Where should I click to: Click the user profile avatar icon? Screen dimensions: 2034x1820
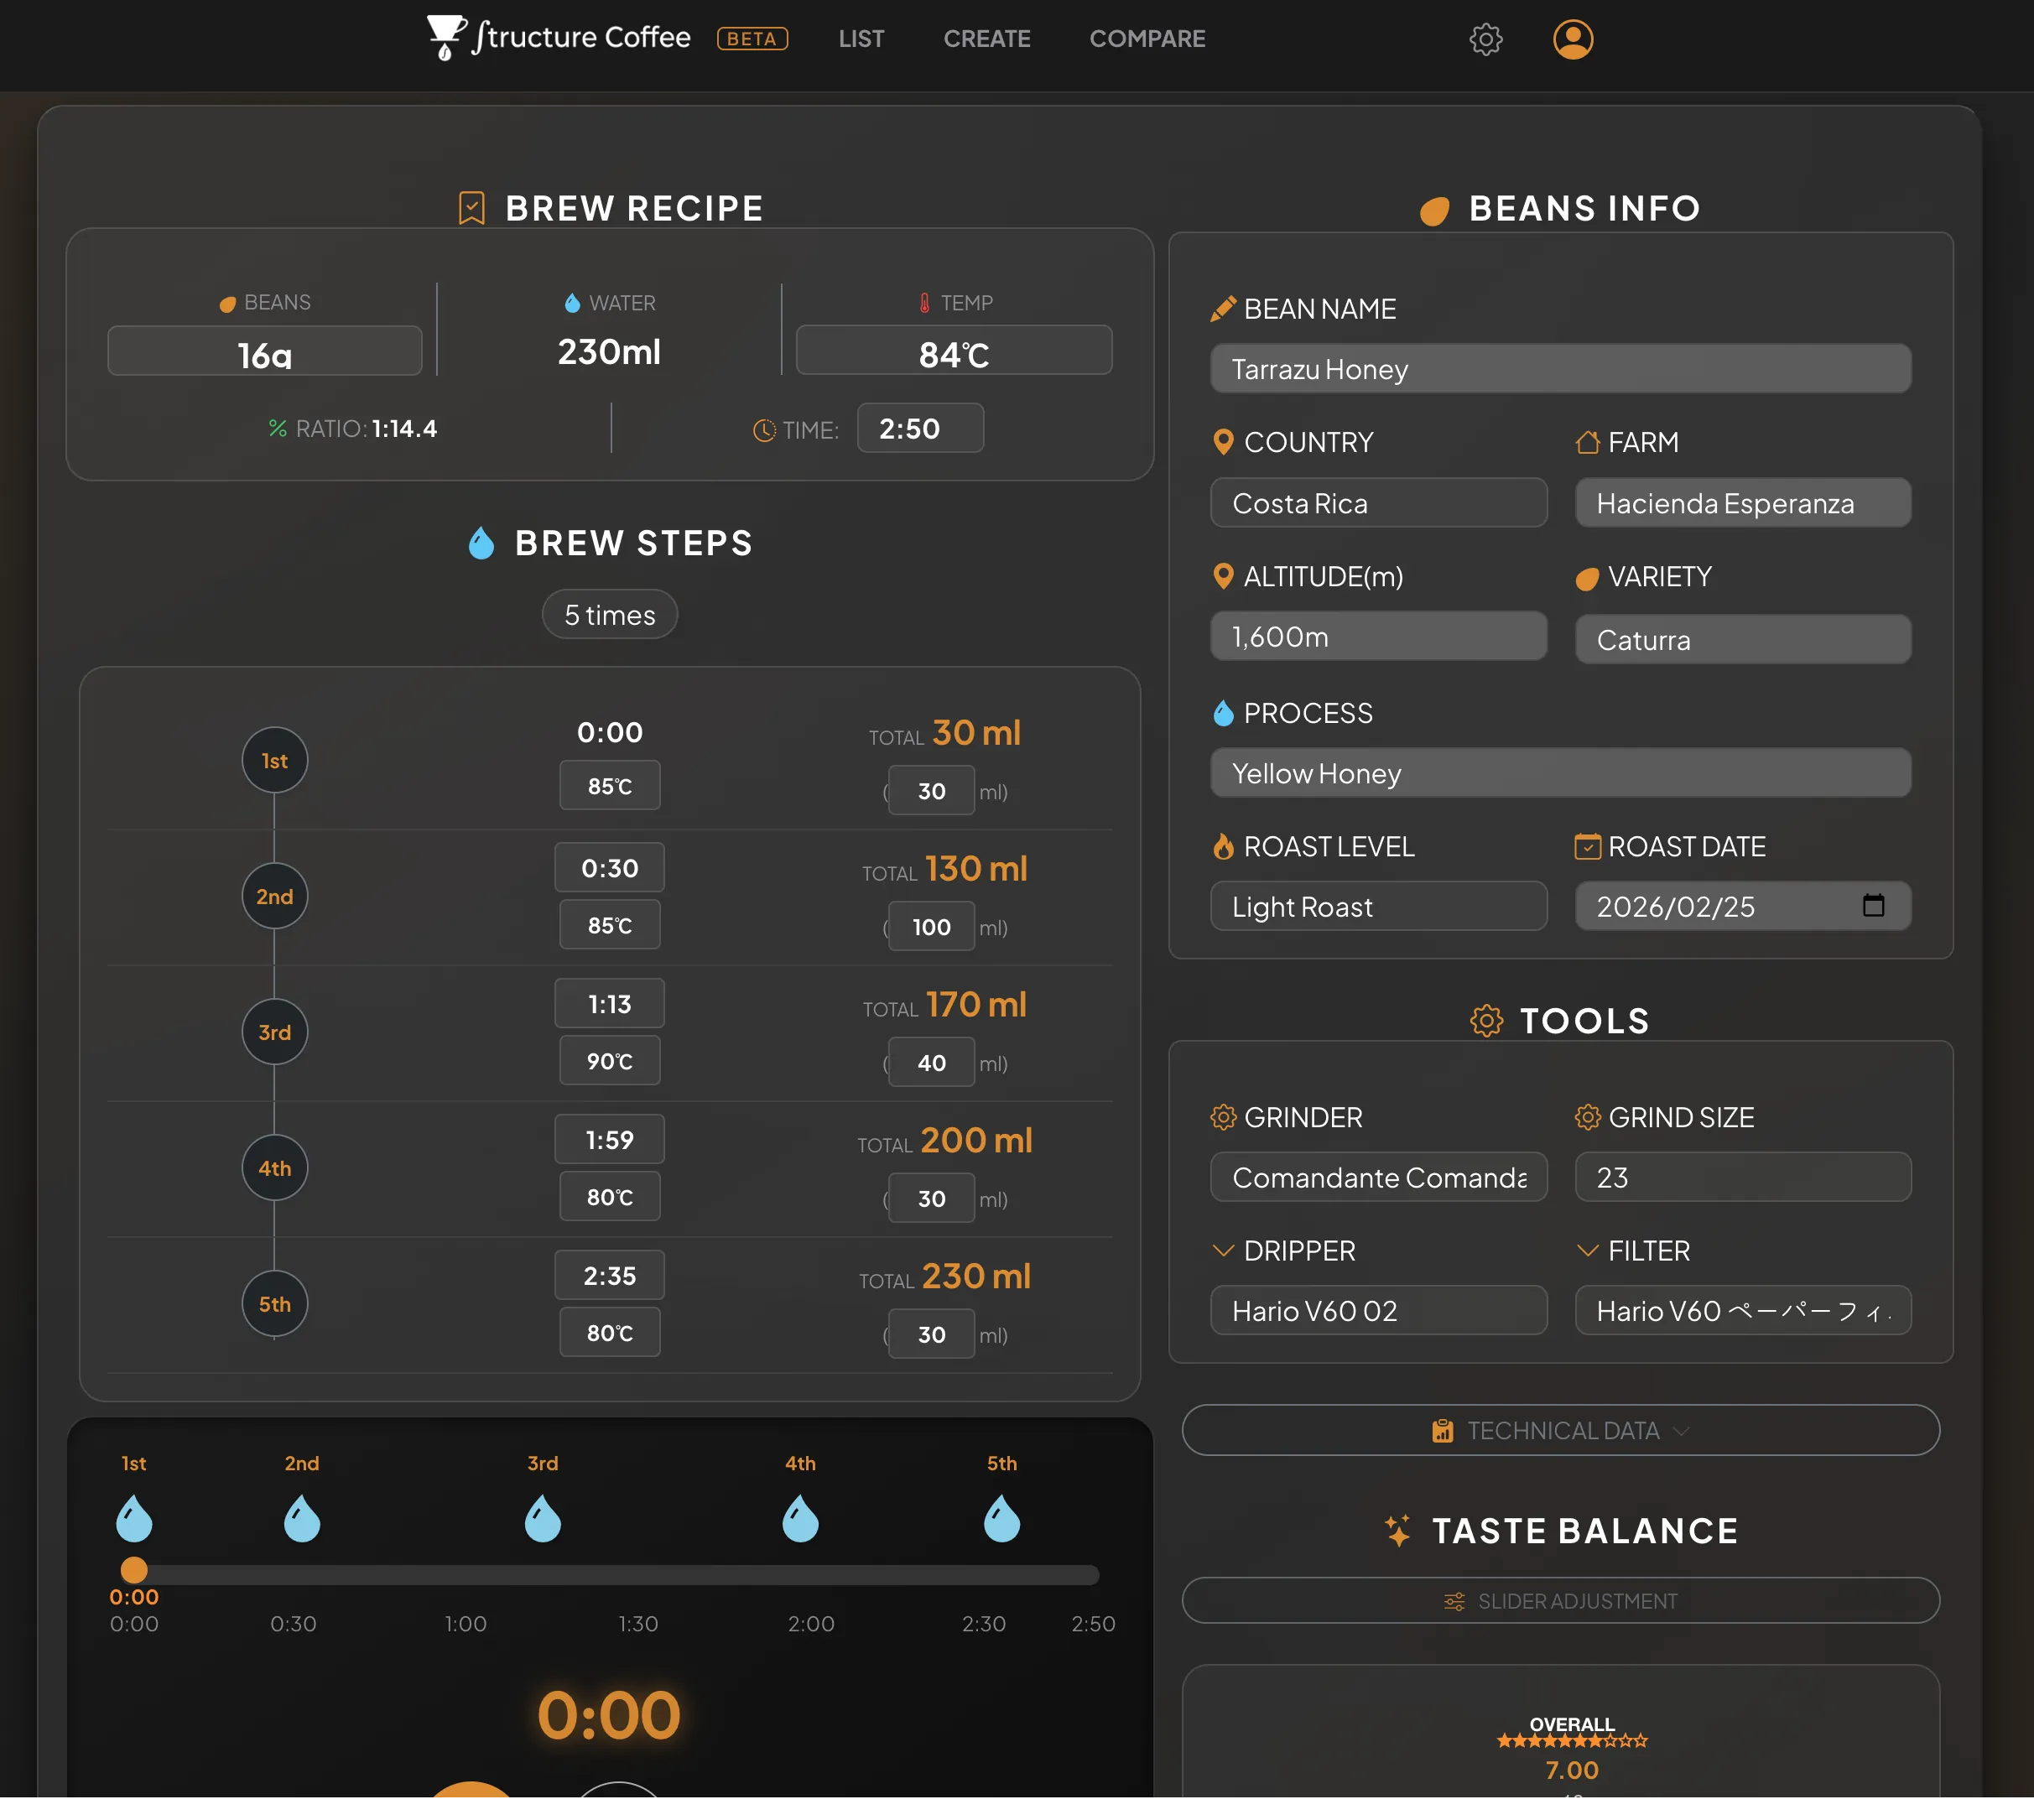coord(1572,39)
